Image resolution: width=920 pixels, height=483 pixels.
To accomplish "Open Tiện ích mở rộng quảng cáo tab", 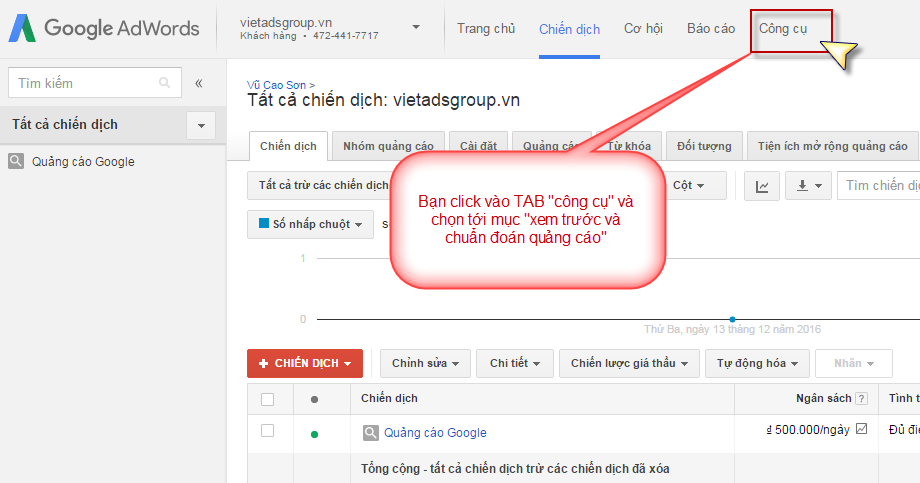I will pos(833,146).
